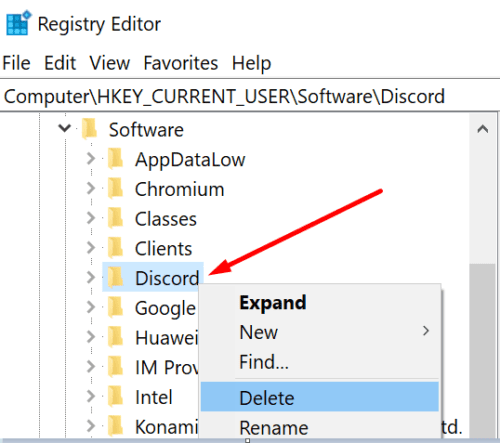The width and height of the screenshot is (500, 443).
Task: Select the Software folder icon
Action: point(90,129)
